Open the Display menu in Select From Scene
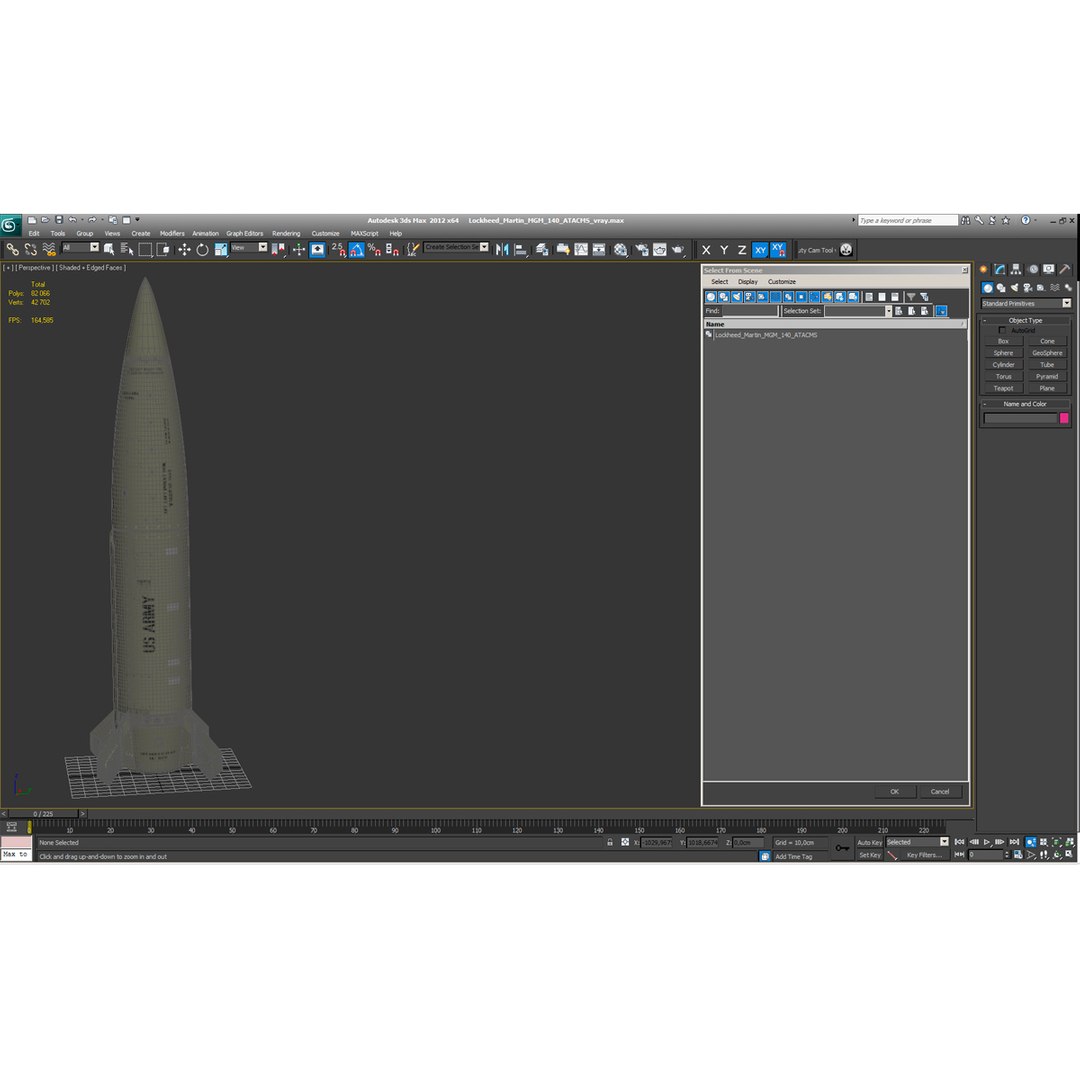1080x1080 pixels. 747,282
